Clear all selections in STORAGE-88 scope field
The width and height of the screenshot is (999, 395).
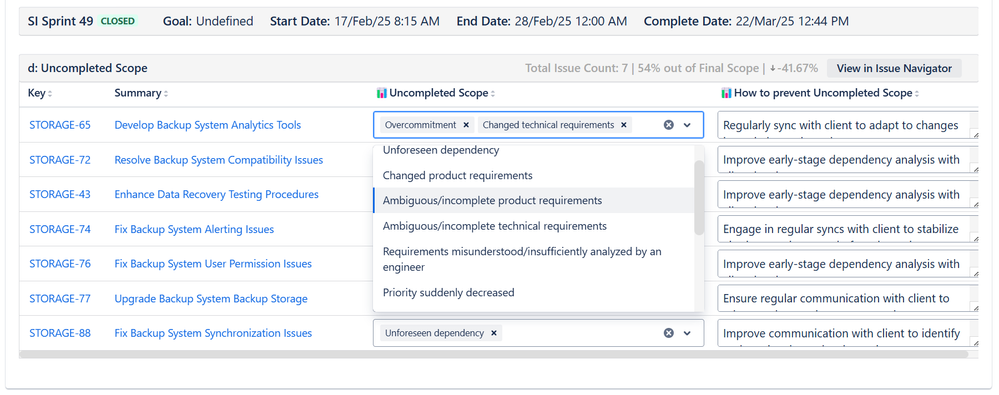pyautogui.click(x=668, y=333)
